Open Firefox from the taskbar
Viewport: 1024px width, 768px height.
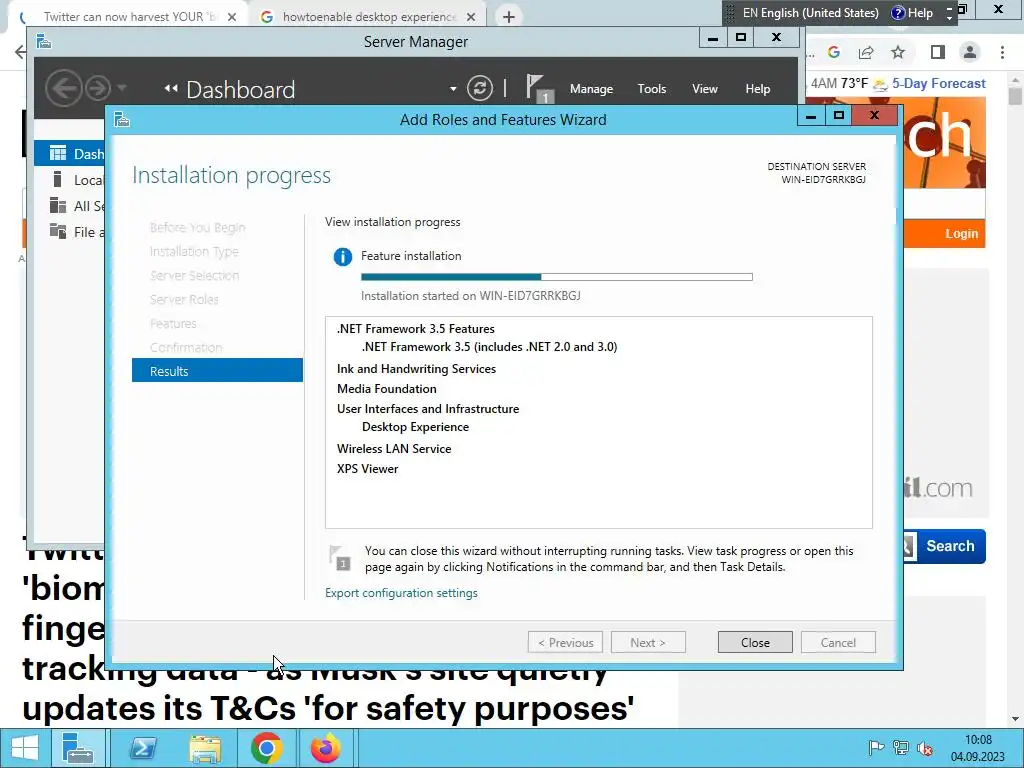(326, 748)
